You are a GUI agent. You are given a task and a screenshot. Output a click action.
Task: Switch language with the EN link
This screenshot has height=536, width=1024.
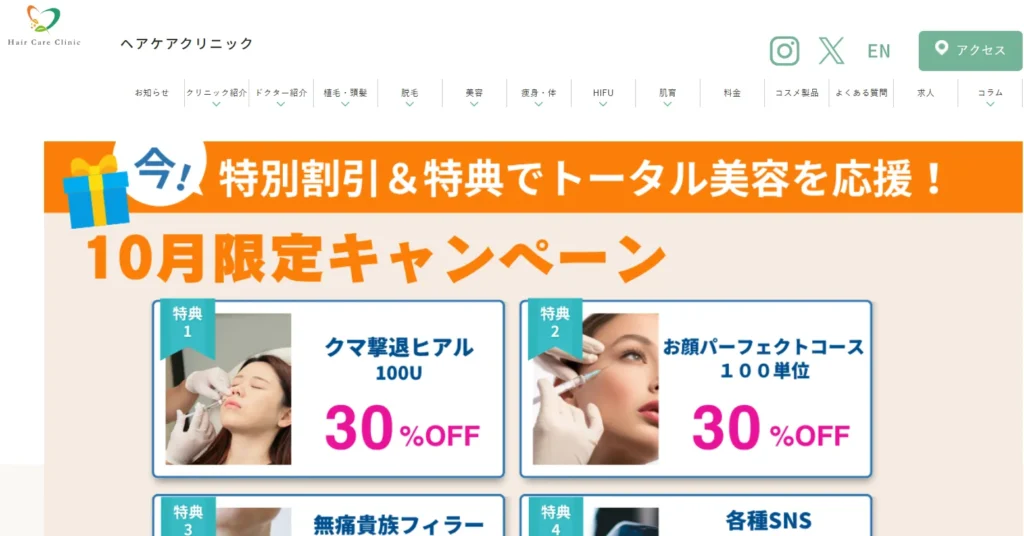pos(878,51)
